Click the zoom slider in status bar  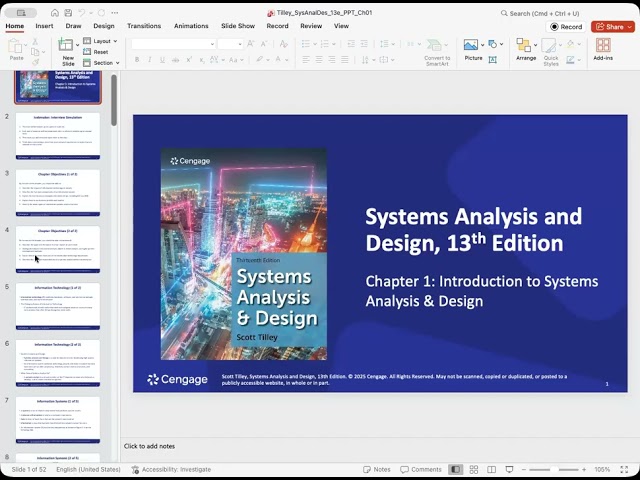click(x=554, y=469)
